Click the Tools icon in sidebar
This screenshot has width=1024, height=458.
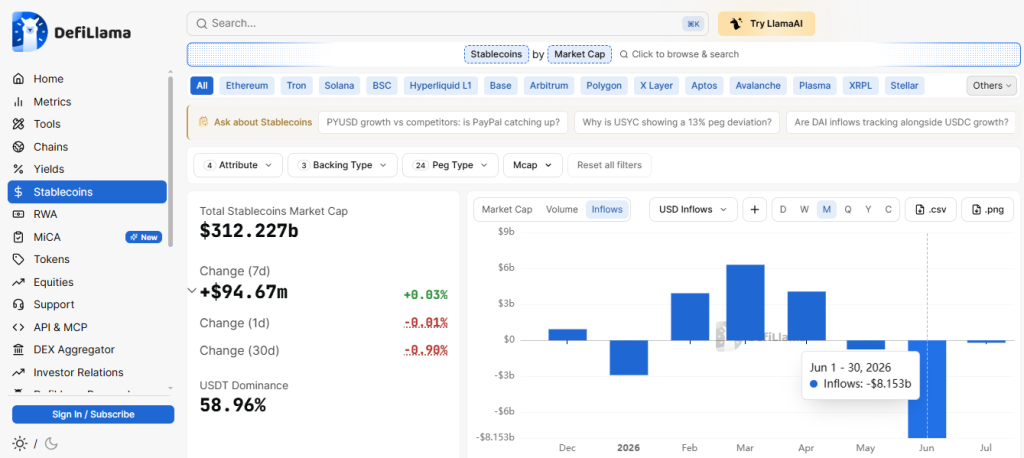19,124
